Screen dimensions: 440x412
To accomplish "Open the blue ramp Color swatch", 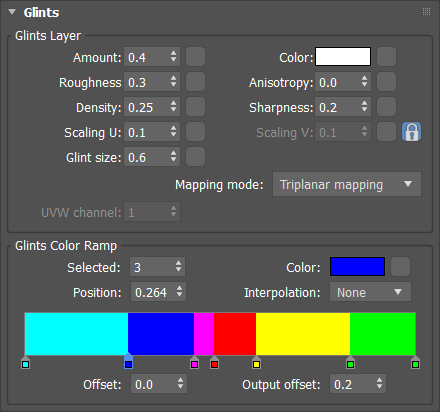I will point(357,267).
